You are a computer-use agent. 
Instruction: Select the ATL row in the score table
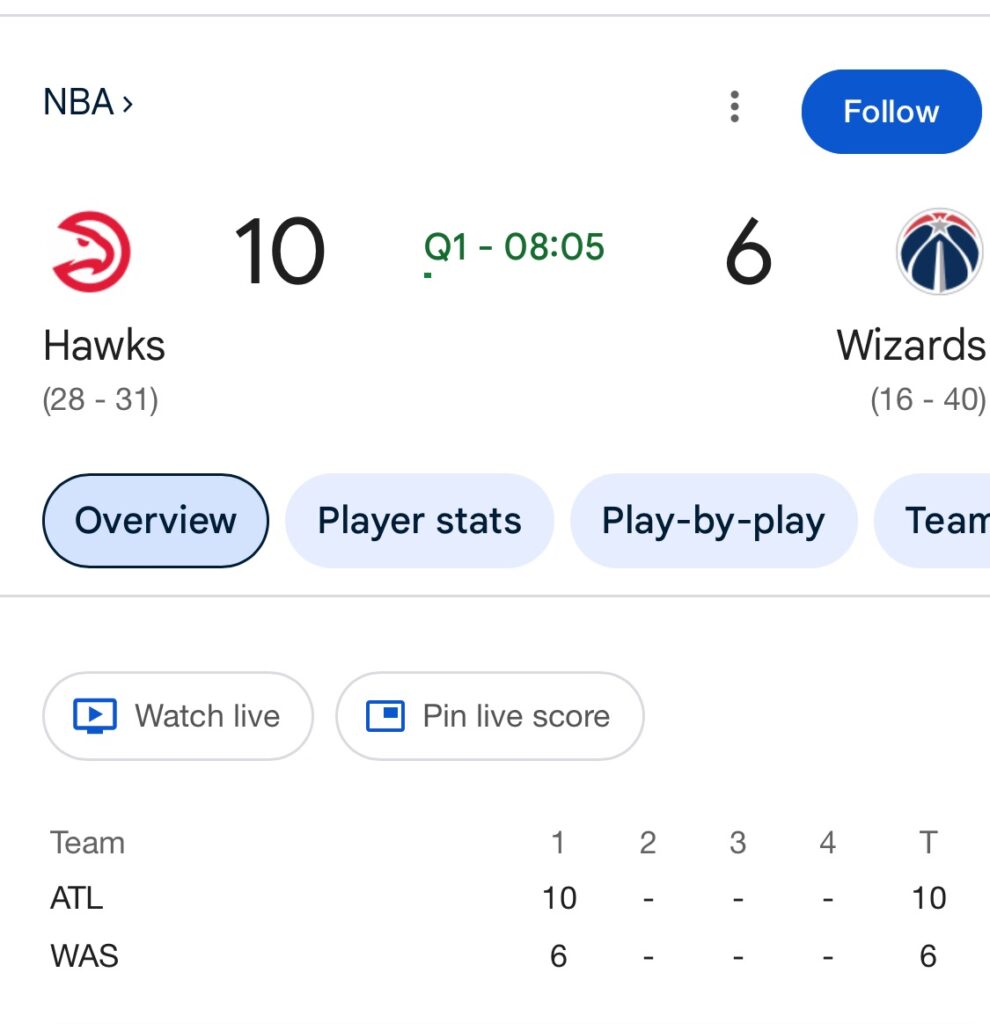pyautogui.click(x=77, y=898)
